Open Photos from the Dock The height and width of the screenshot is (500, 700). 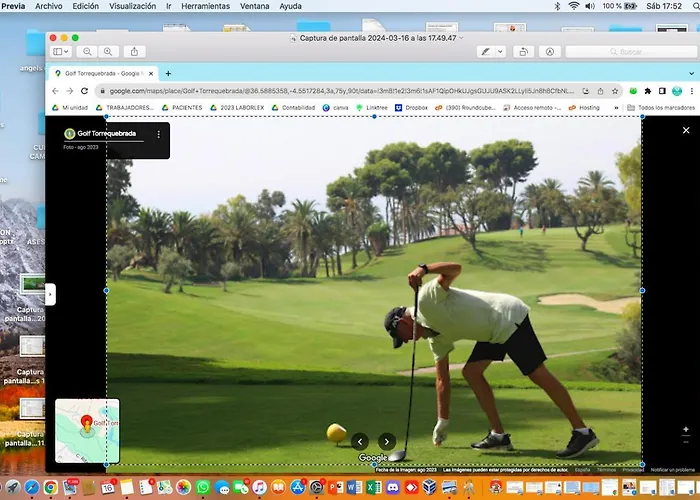coord(183,488)
